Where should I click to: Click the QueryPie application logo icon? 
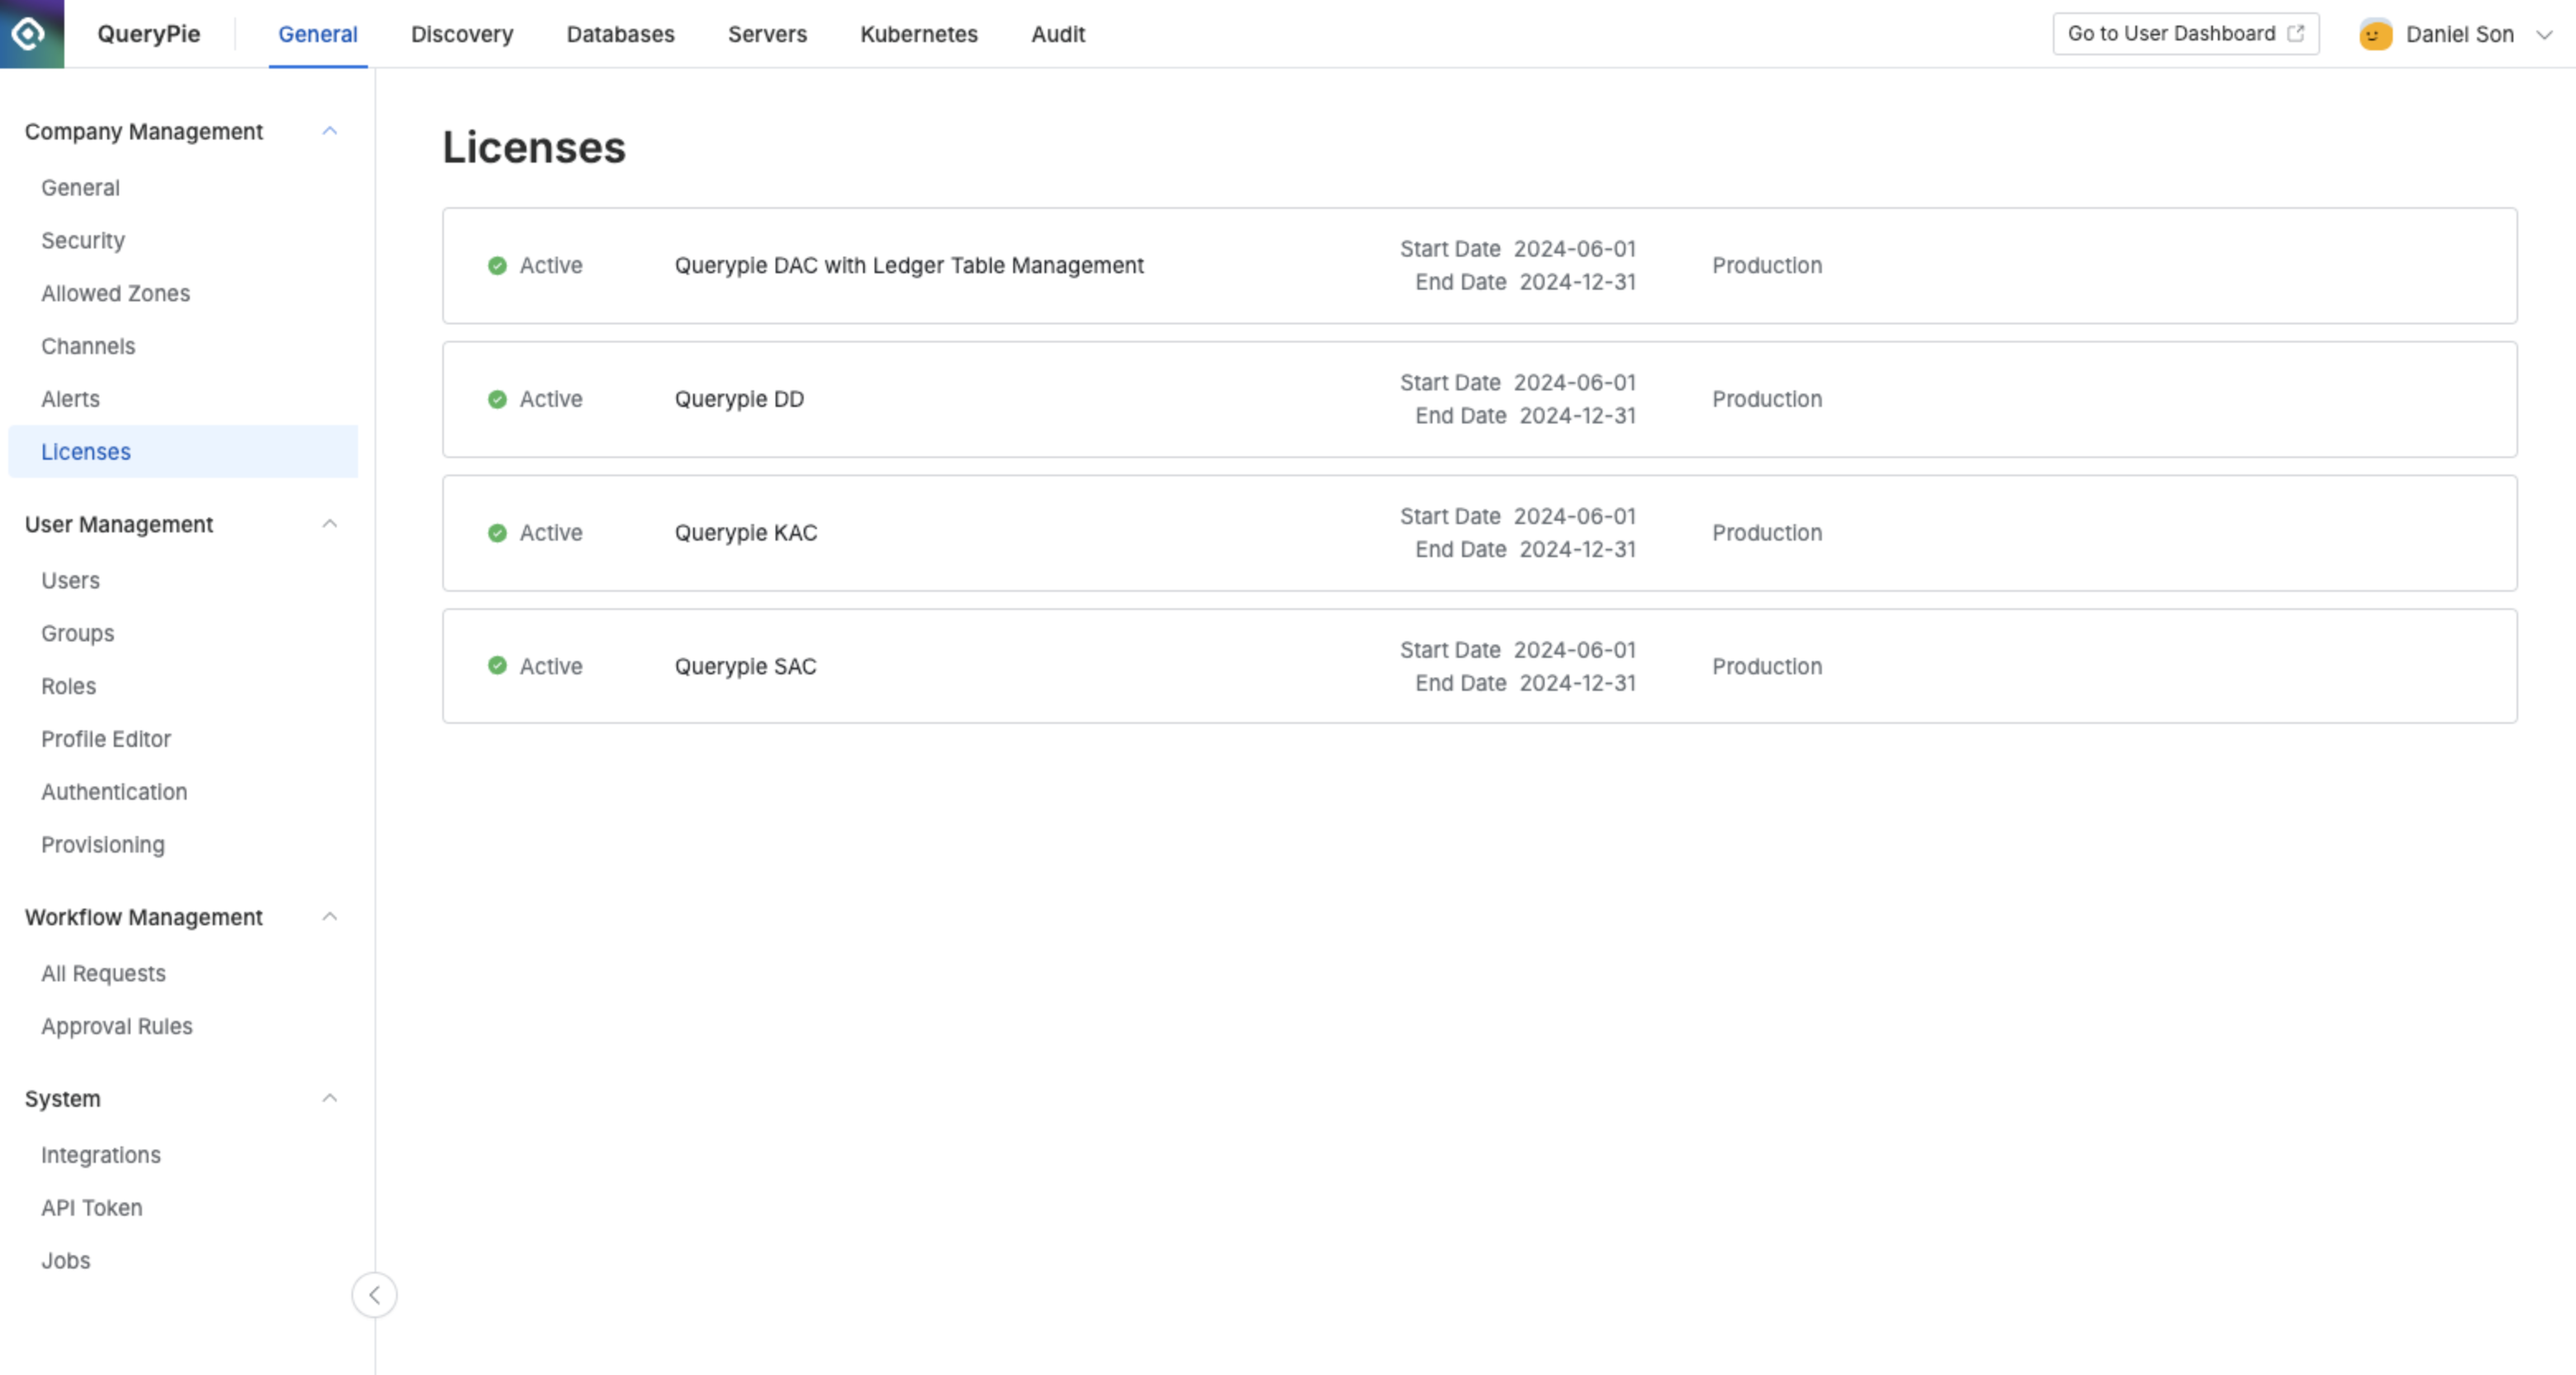[31, 32]
